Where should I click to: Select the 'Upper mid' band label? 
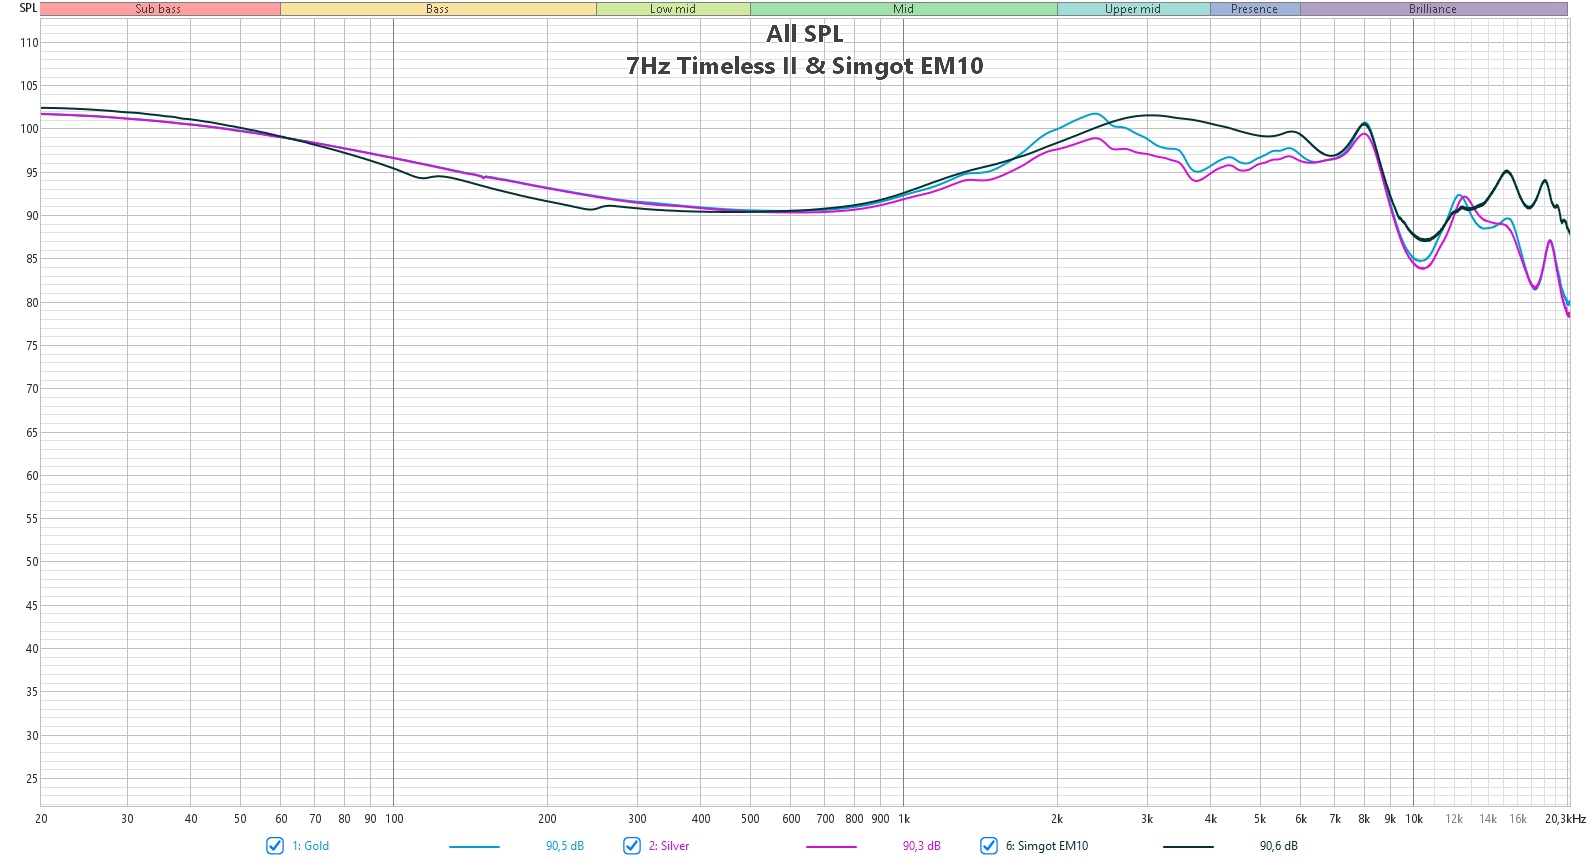pyautogui.click(x=1133, y=9)
